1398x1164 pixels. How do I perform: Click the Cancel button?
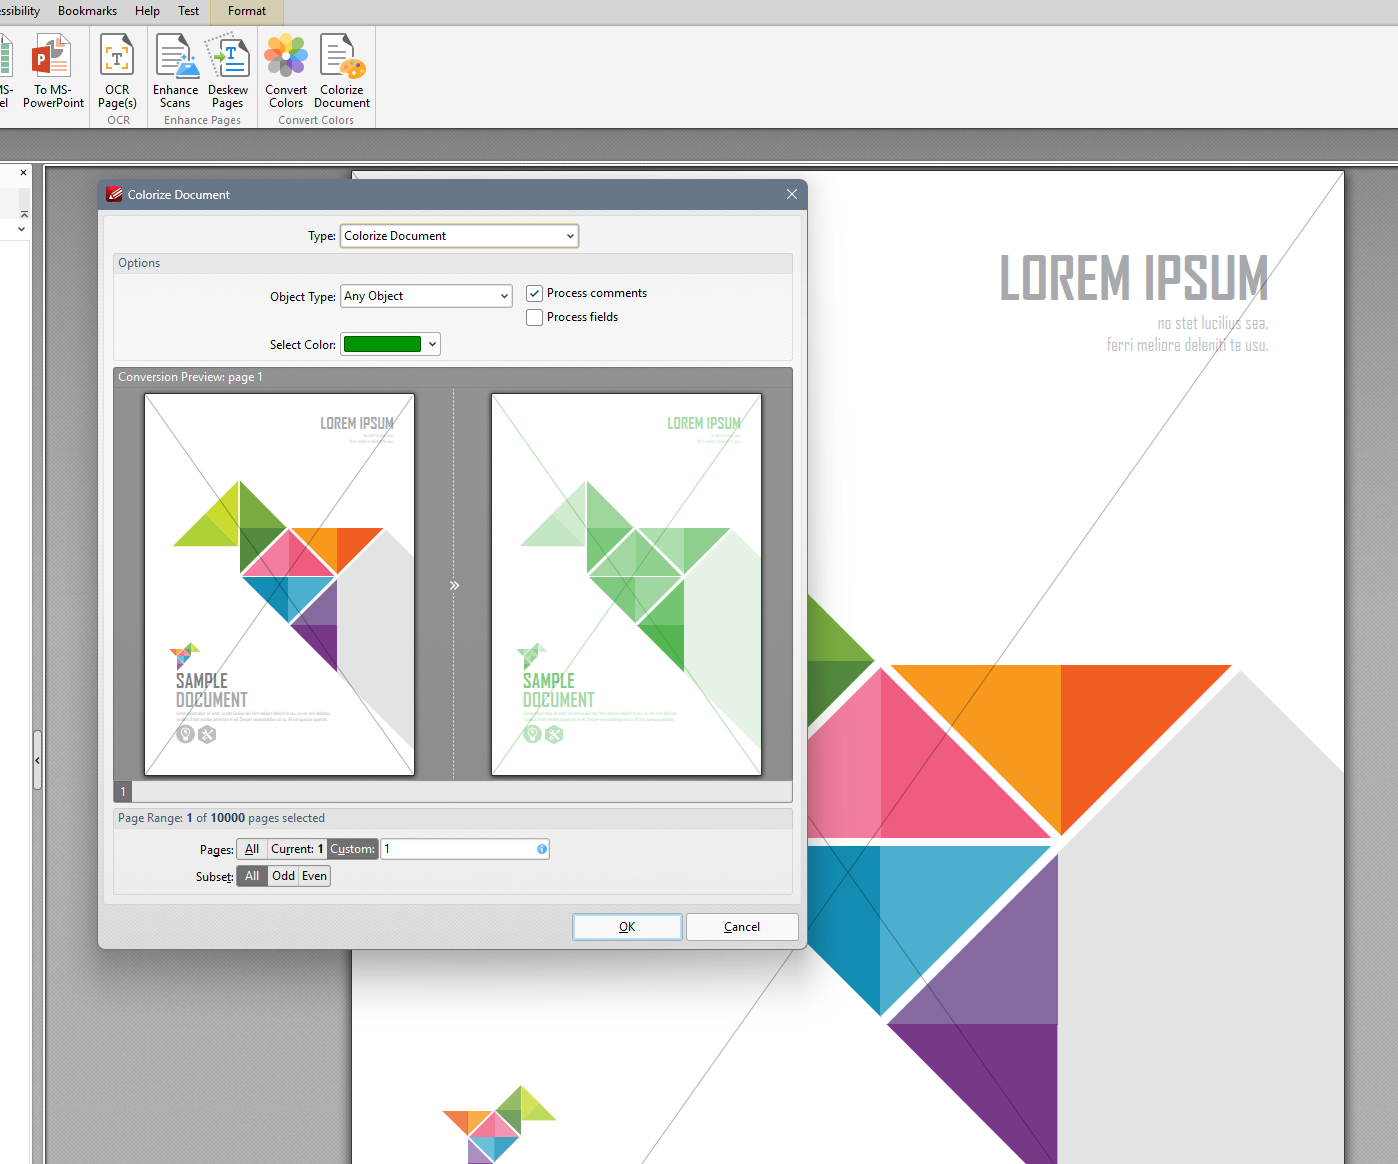point(742,927)
